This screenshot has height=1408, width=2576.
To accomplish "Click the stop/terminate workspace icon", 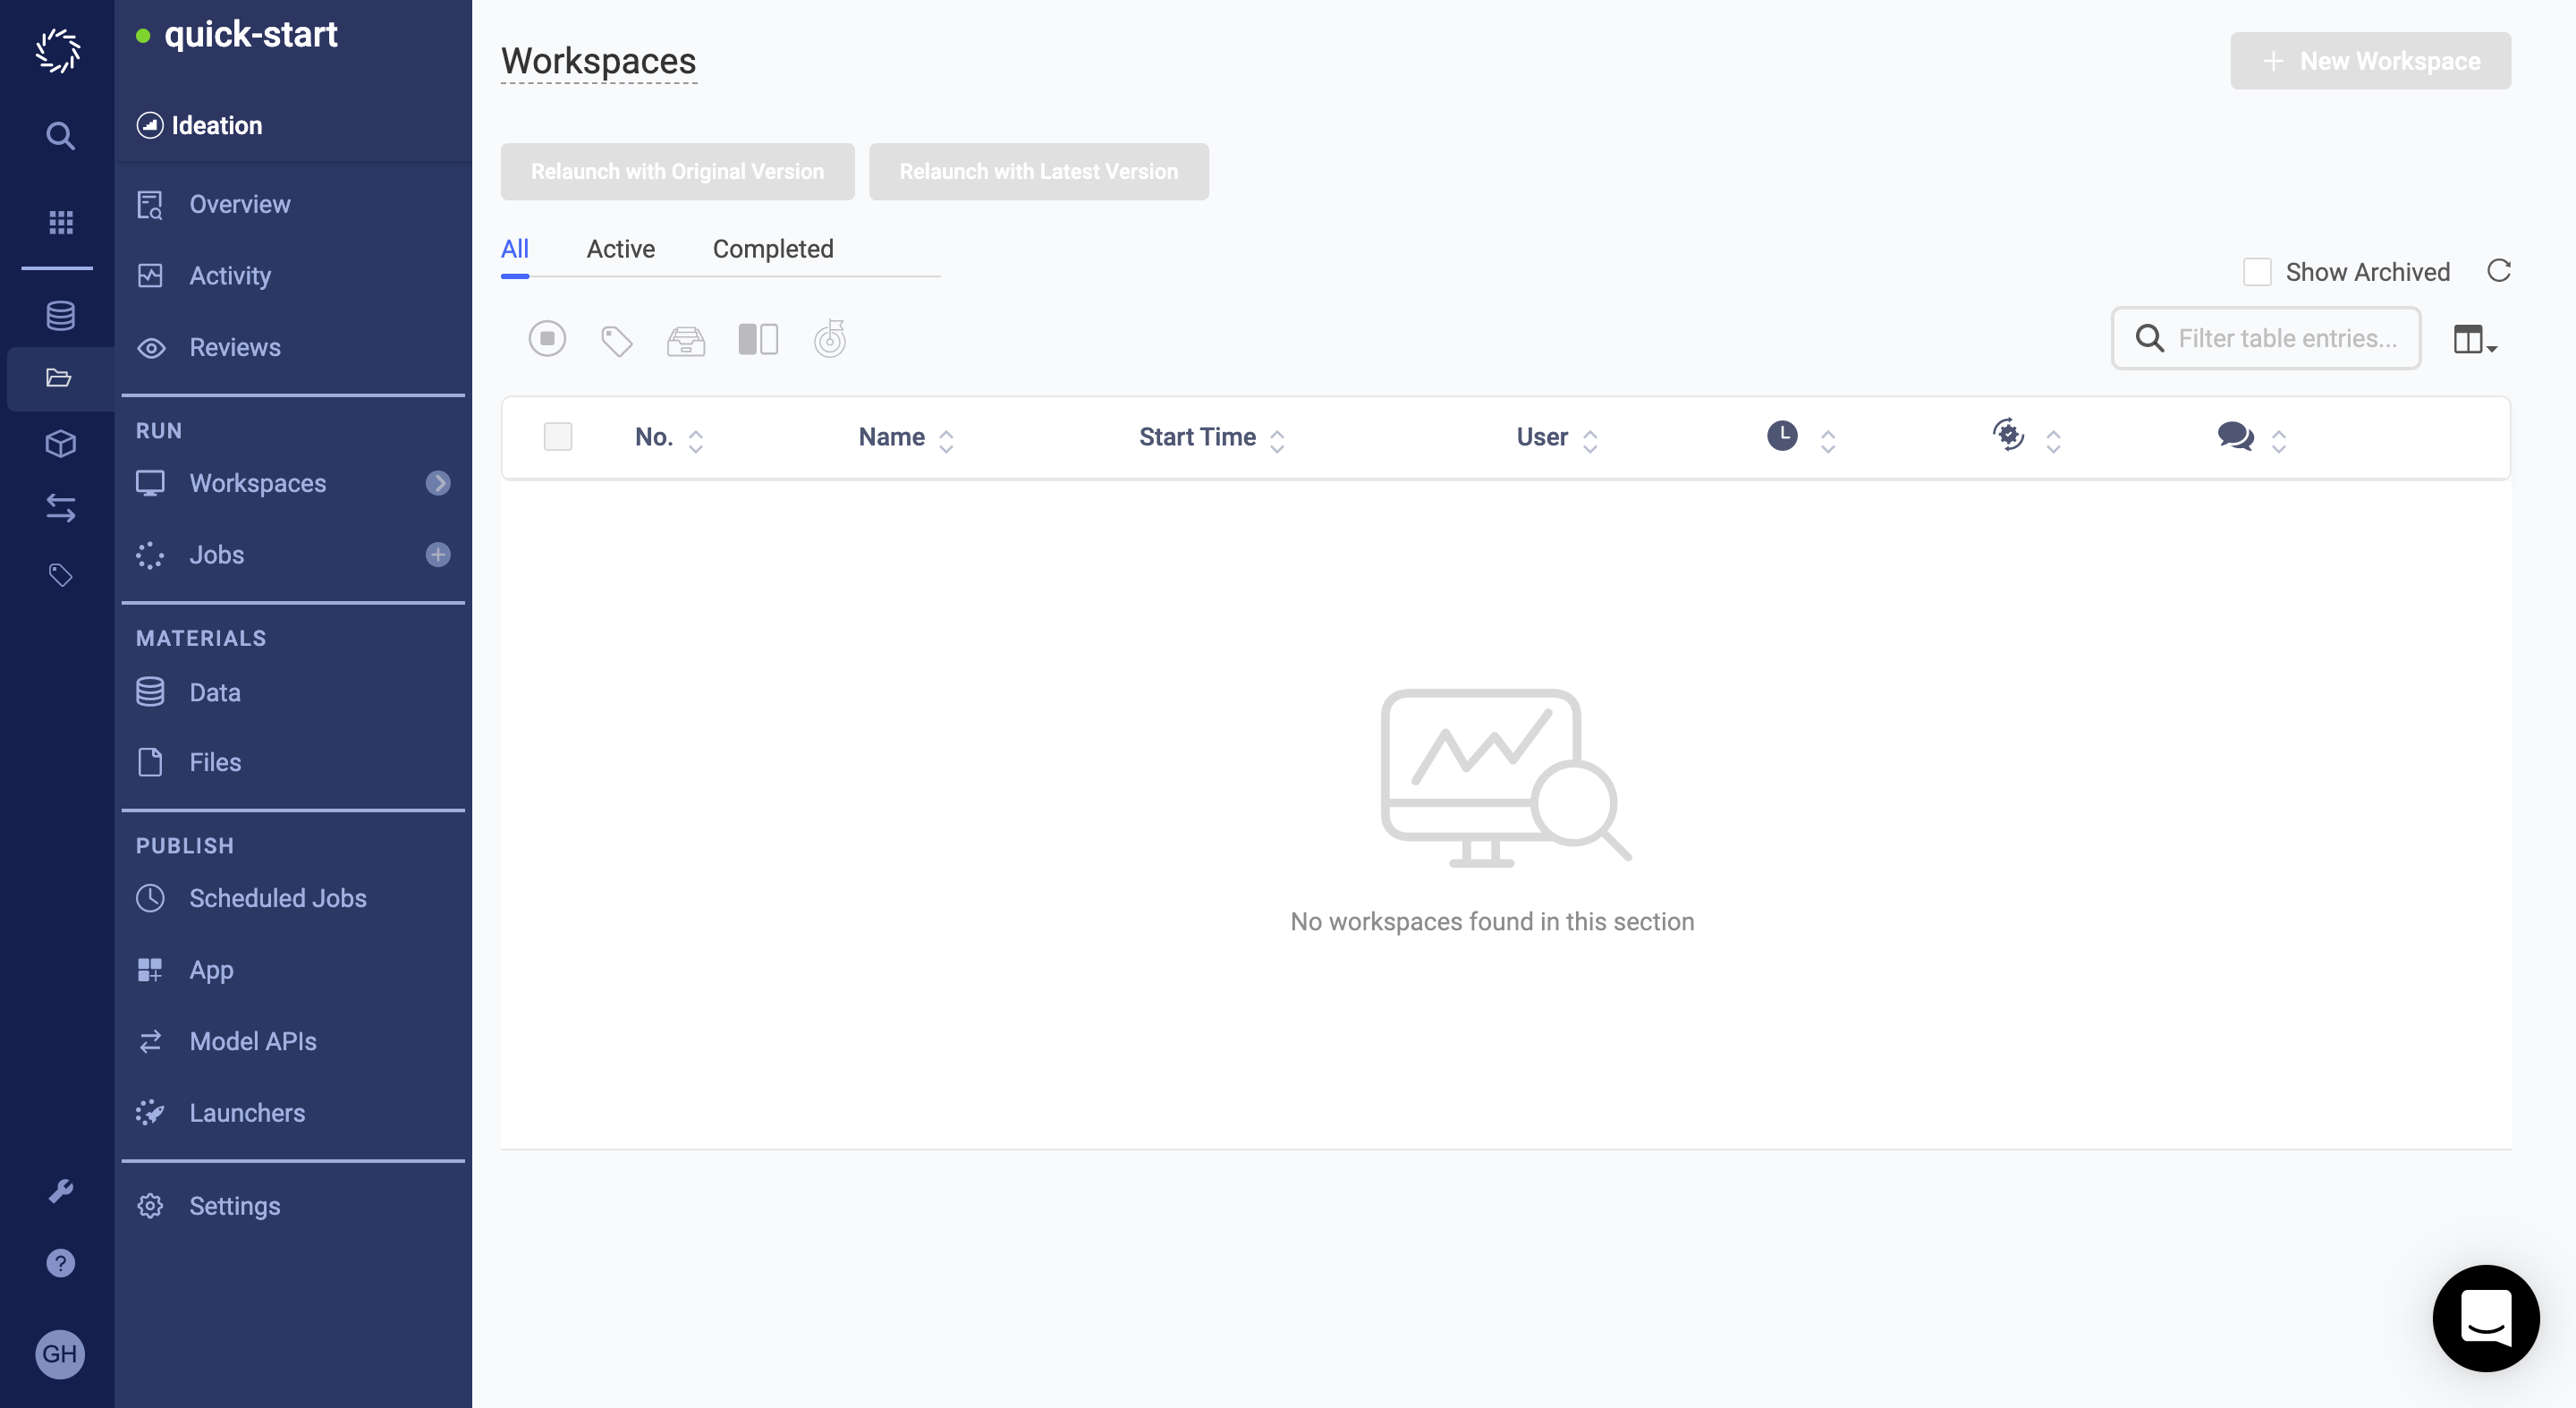I will (547, 338).
